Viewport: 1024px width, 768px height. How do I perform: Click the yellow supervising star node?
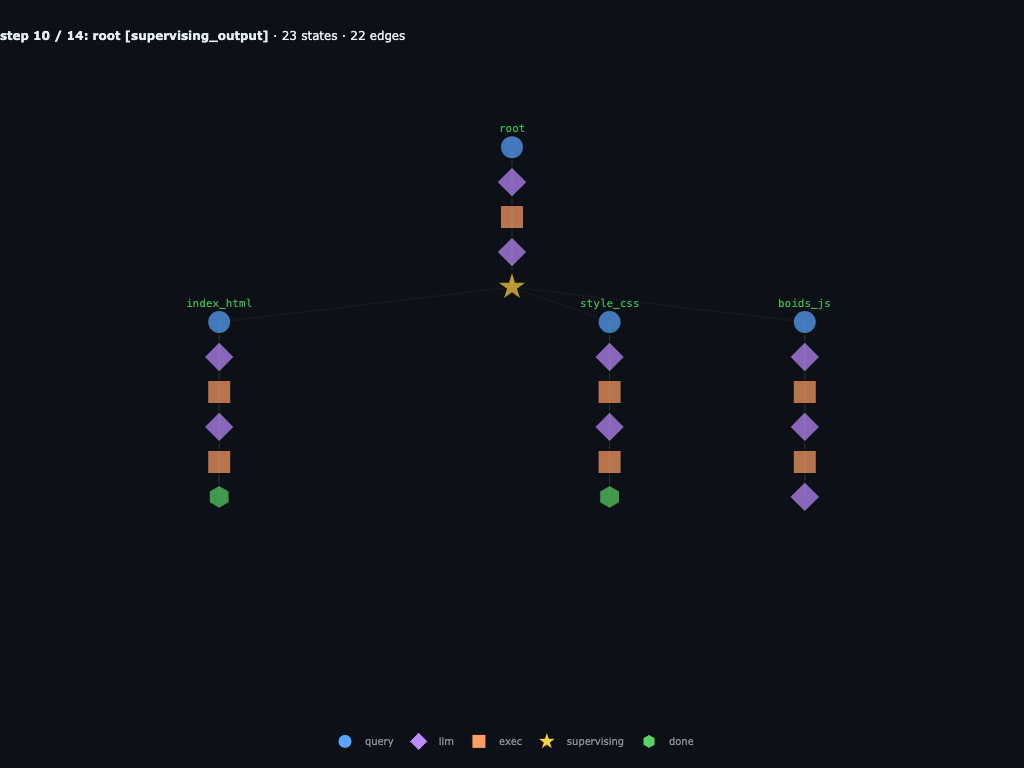pos(512,287)
